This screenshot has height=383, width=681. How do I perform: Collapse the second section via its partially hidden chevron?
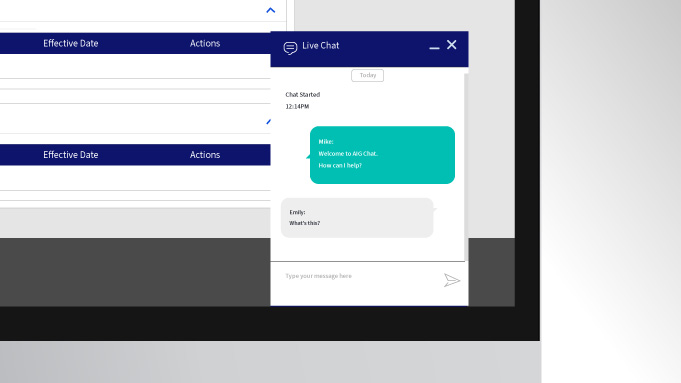coord(268,122)
